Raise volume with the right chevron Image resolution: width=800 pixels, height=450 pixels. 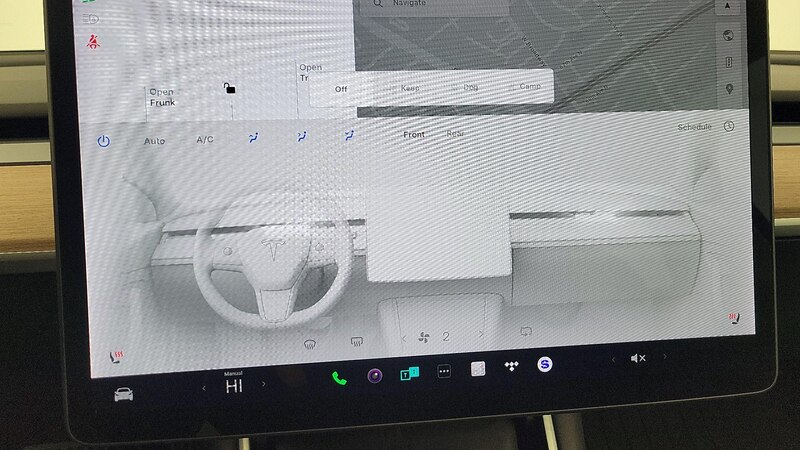pos(664,357)
